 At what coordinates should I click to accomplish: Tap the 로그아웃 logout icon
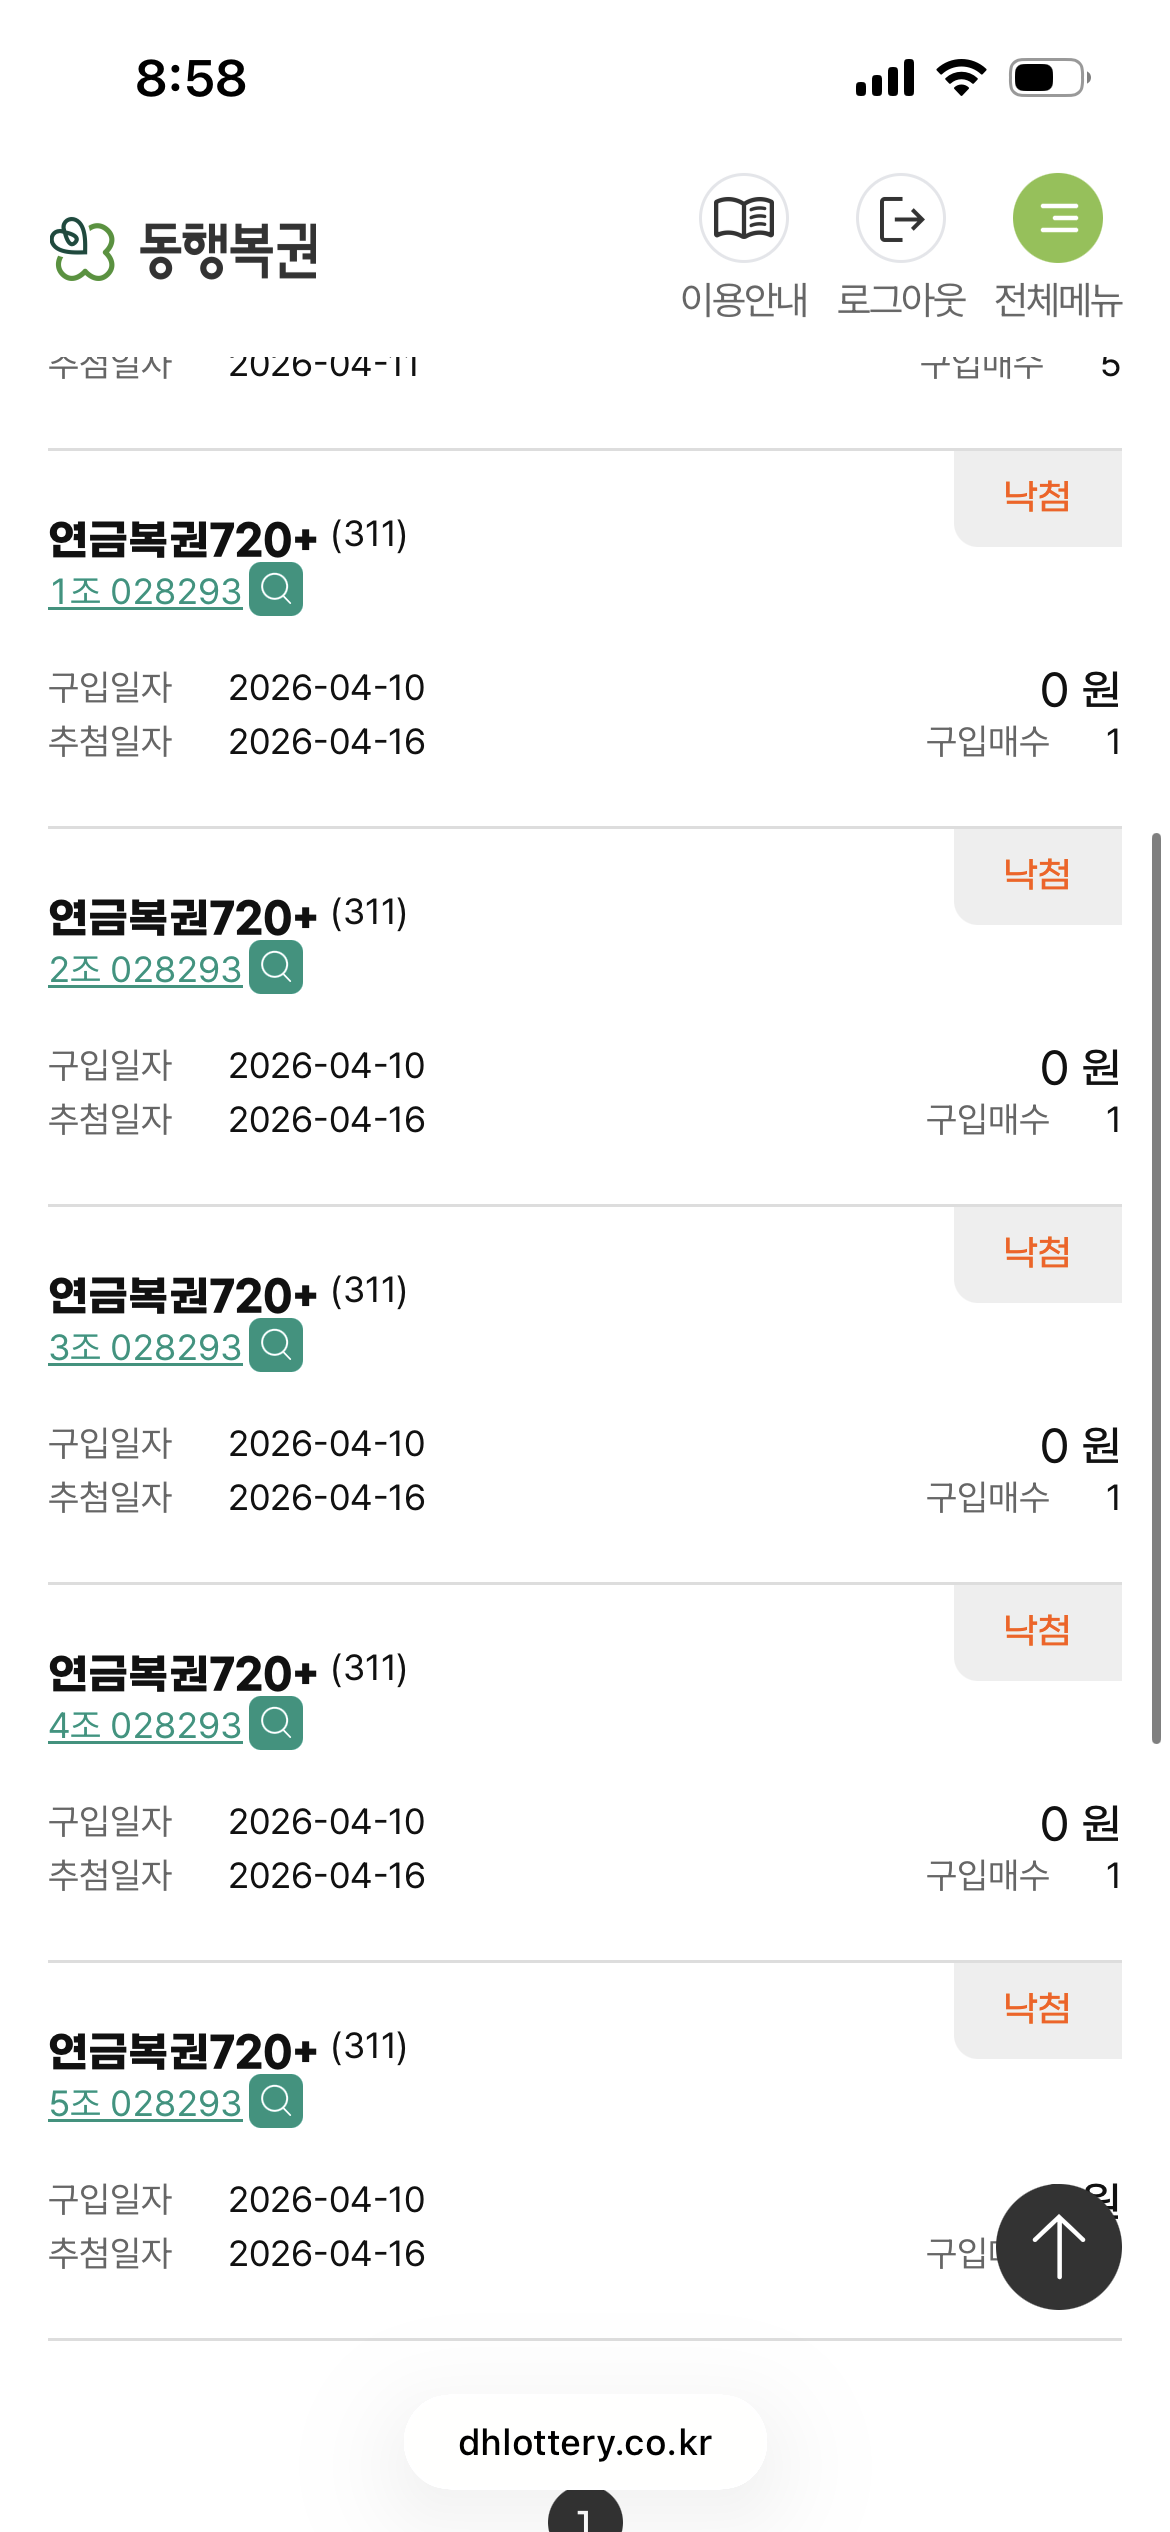pos(901,218)
